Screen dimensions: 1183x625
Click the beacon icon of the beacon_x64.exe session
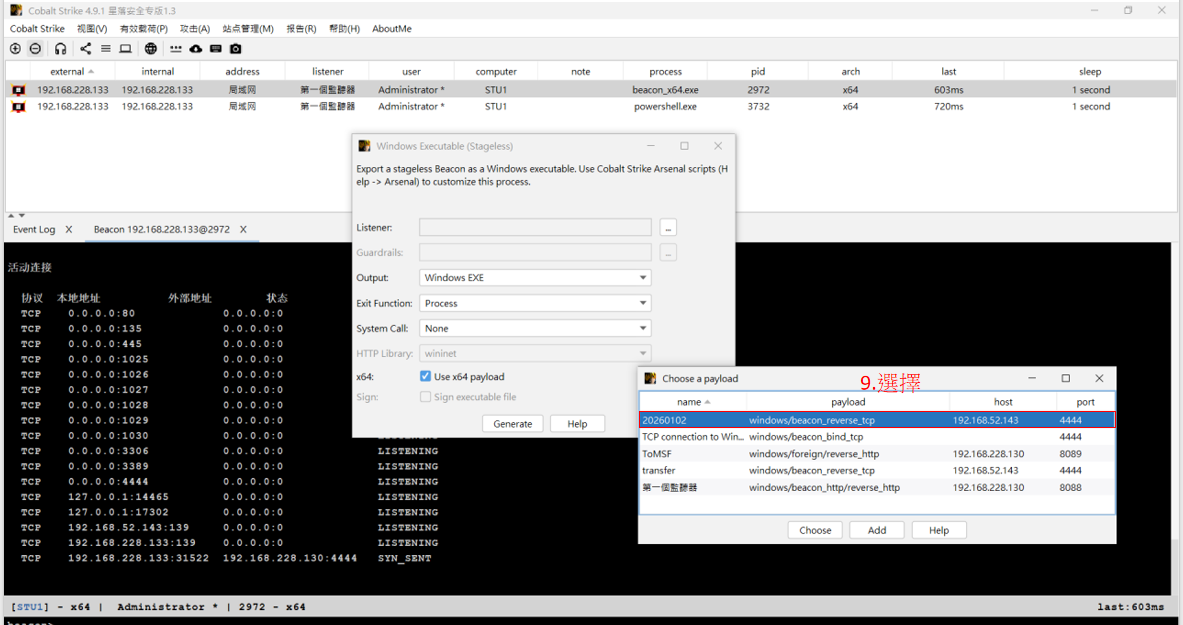[19, 90]
